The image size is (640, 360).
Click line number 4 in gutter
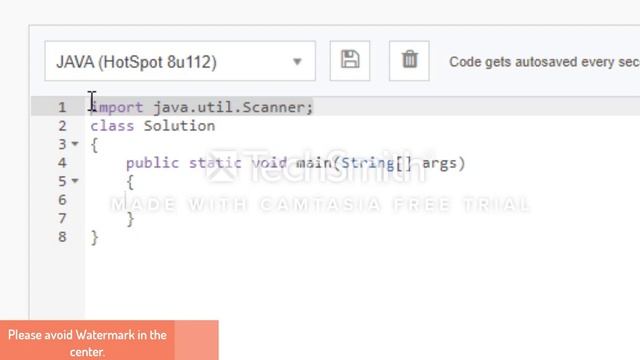[62, 163]
